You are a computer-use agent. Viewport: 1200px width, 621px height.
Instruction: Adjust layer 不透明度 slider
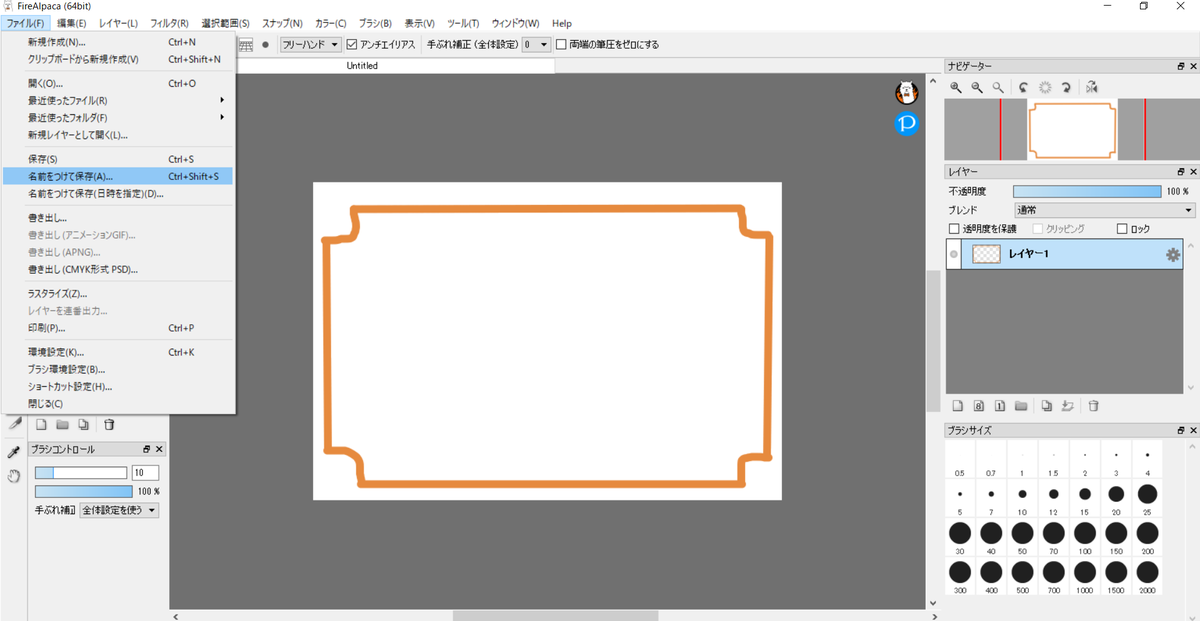1087,191
